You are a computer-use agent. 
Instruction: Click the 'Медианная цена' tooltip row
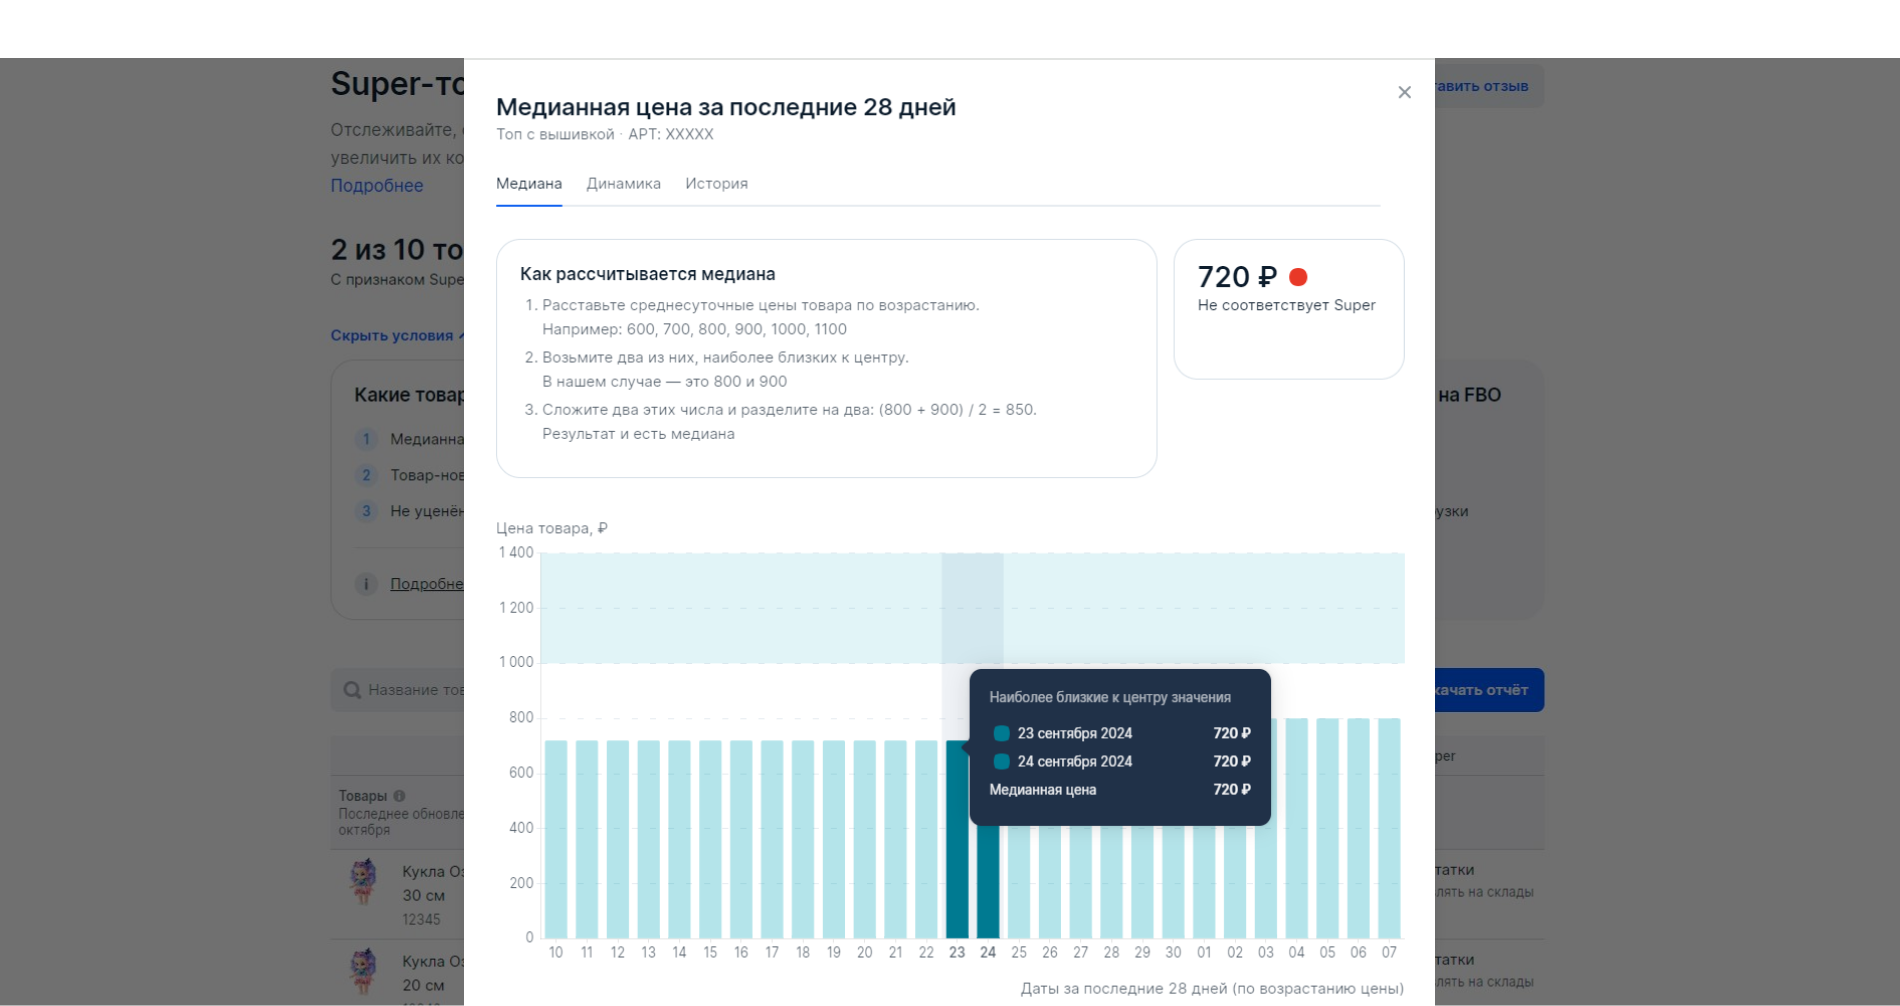click(1120, 790)
